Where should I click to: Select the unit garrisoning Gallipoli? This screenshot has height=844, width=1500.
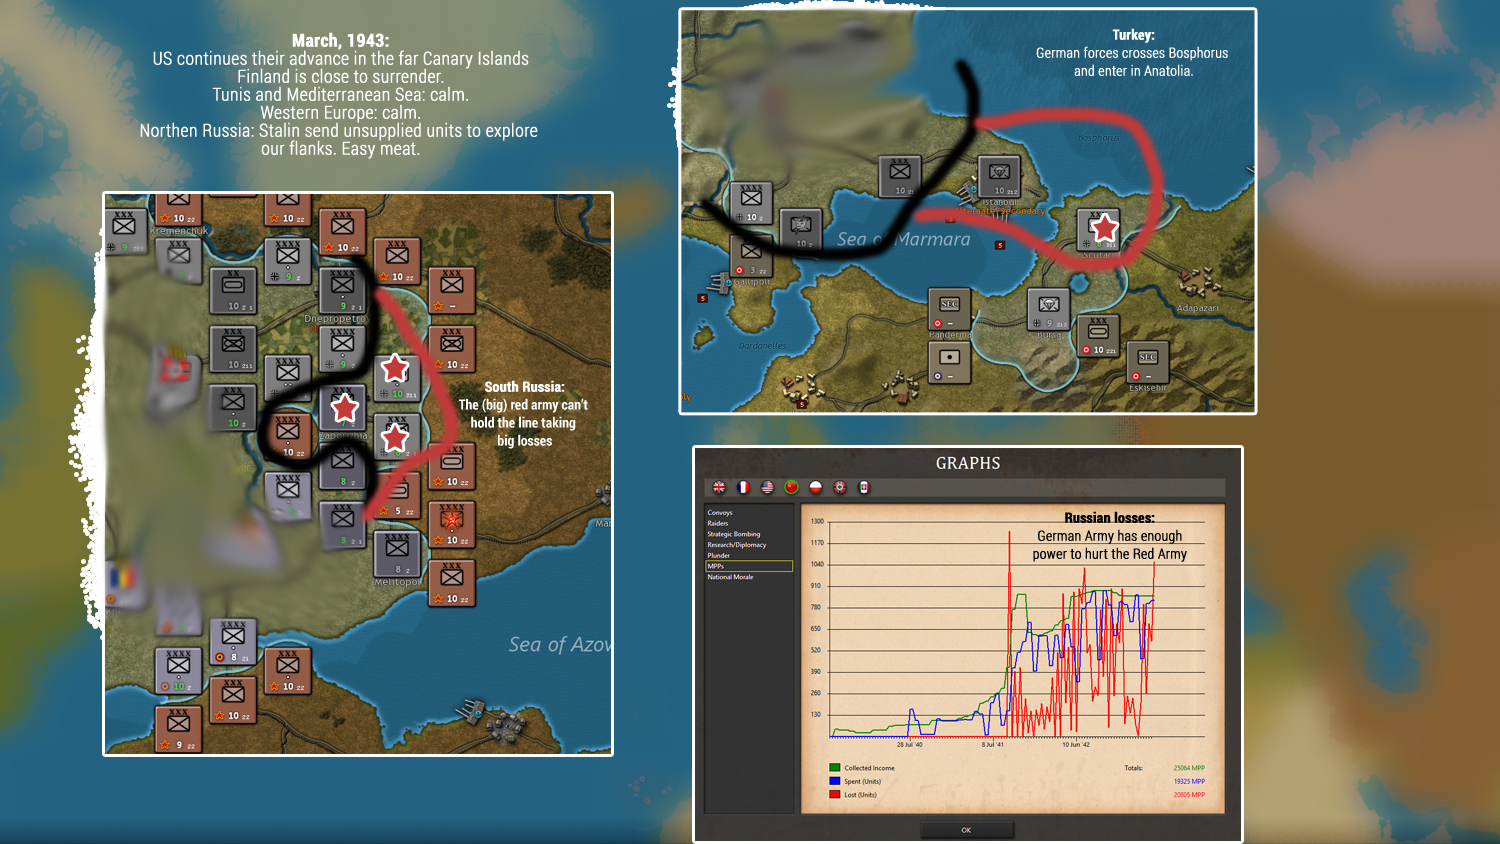click(x=751, y=257)
